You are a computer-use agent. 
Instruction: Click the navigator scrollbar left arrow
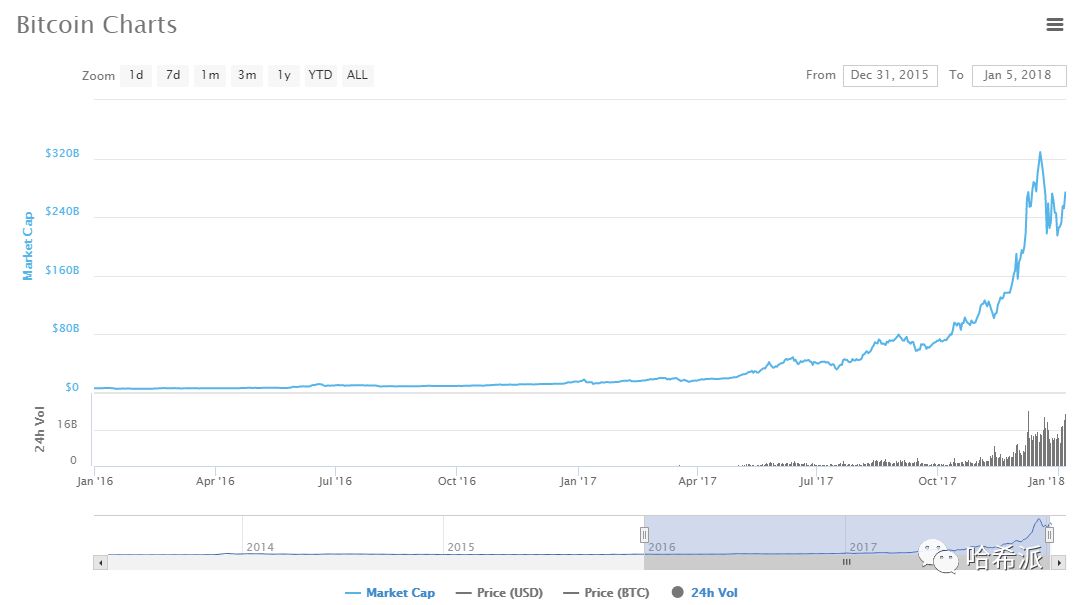point(100,562)
